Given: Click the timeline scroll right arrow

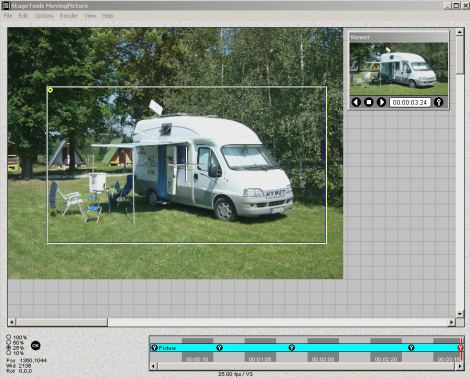Looking at the screenshot, I should (x=460, y=366).
